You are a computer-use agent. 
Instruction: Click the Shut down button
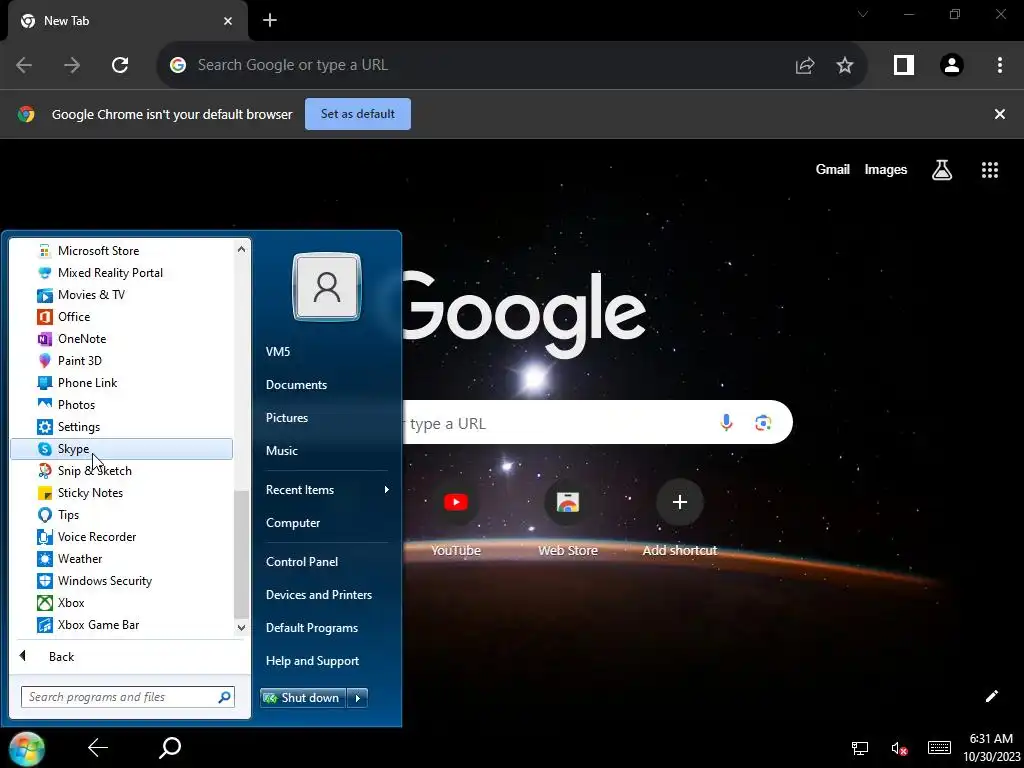304,698
